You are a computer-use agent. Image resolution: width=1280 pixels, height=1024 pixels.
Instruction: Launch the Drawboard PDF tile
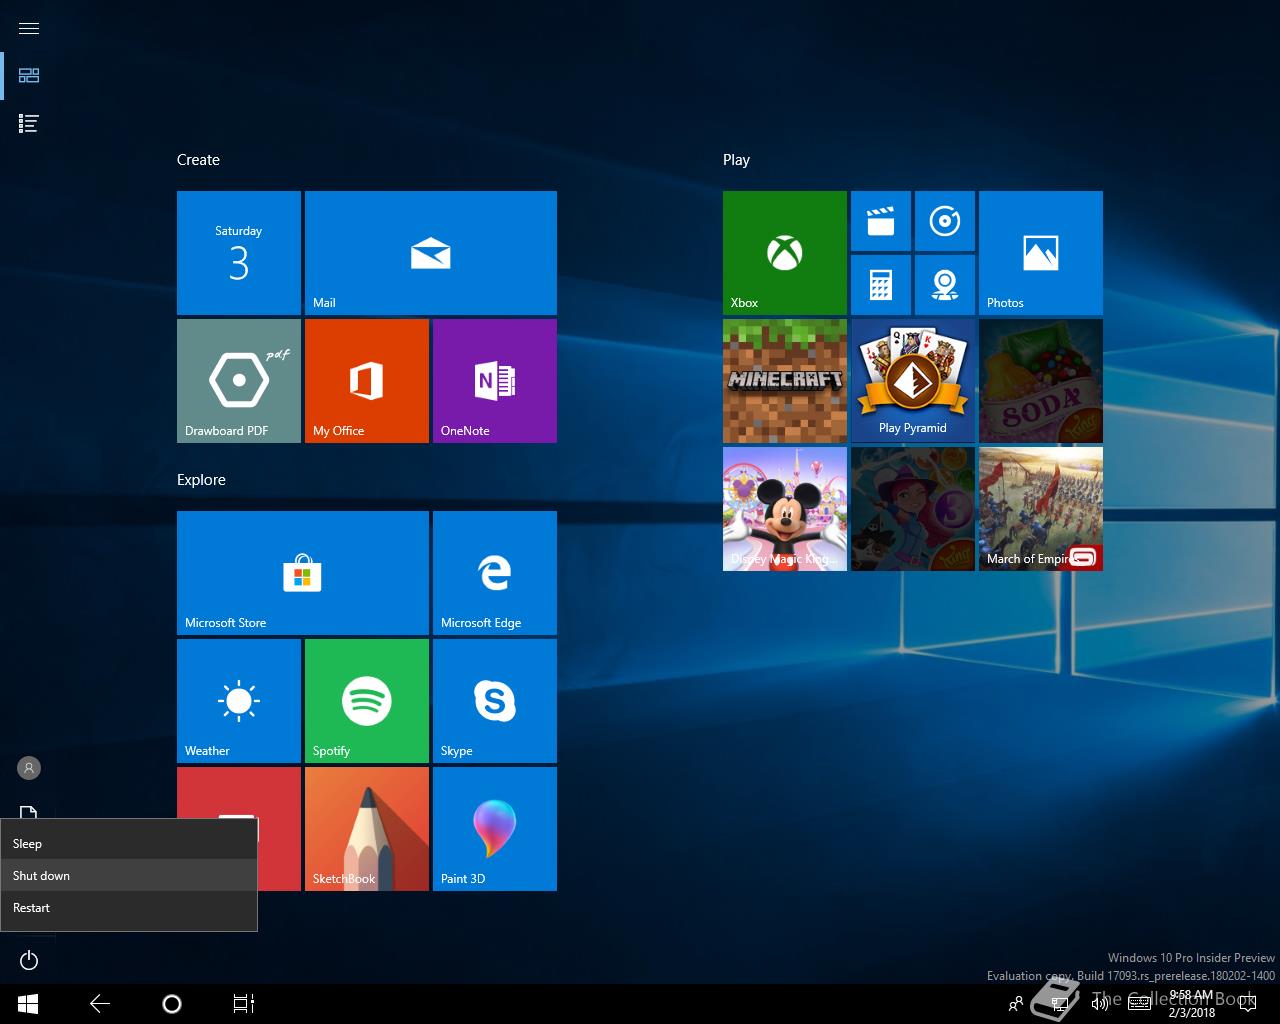coord(239,381)
